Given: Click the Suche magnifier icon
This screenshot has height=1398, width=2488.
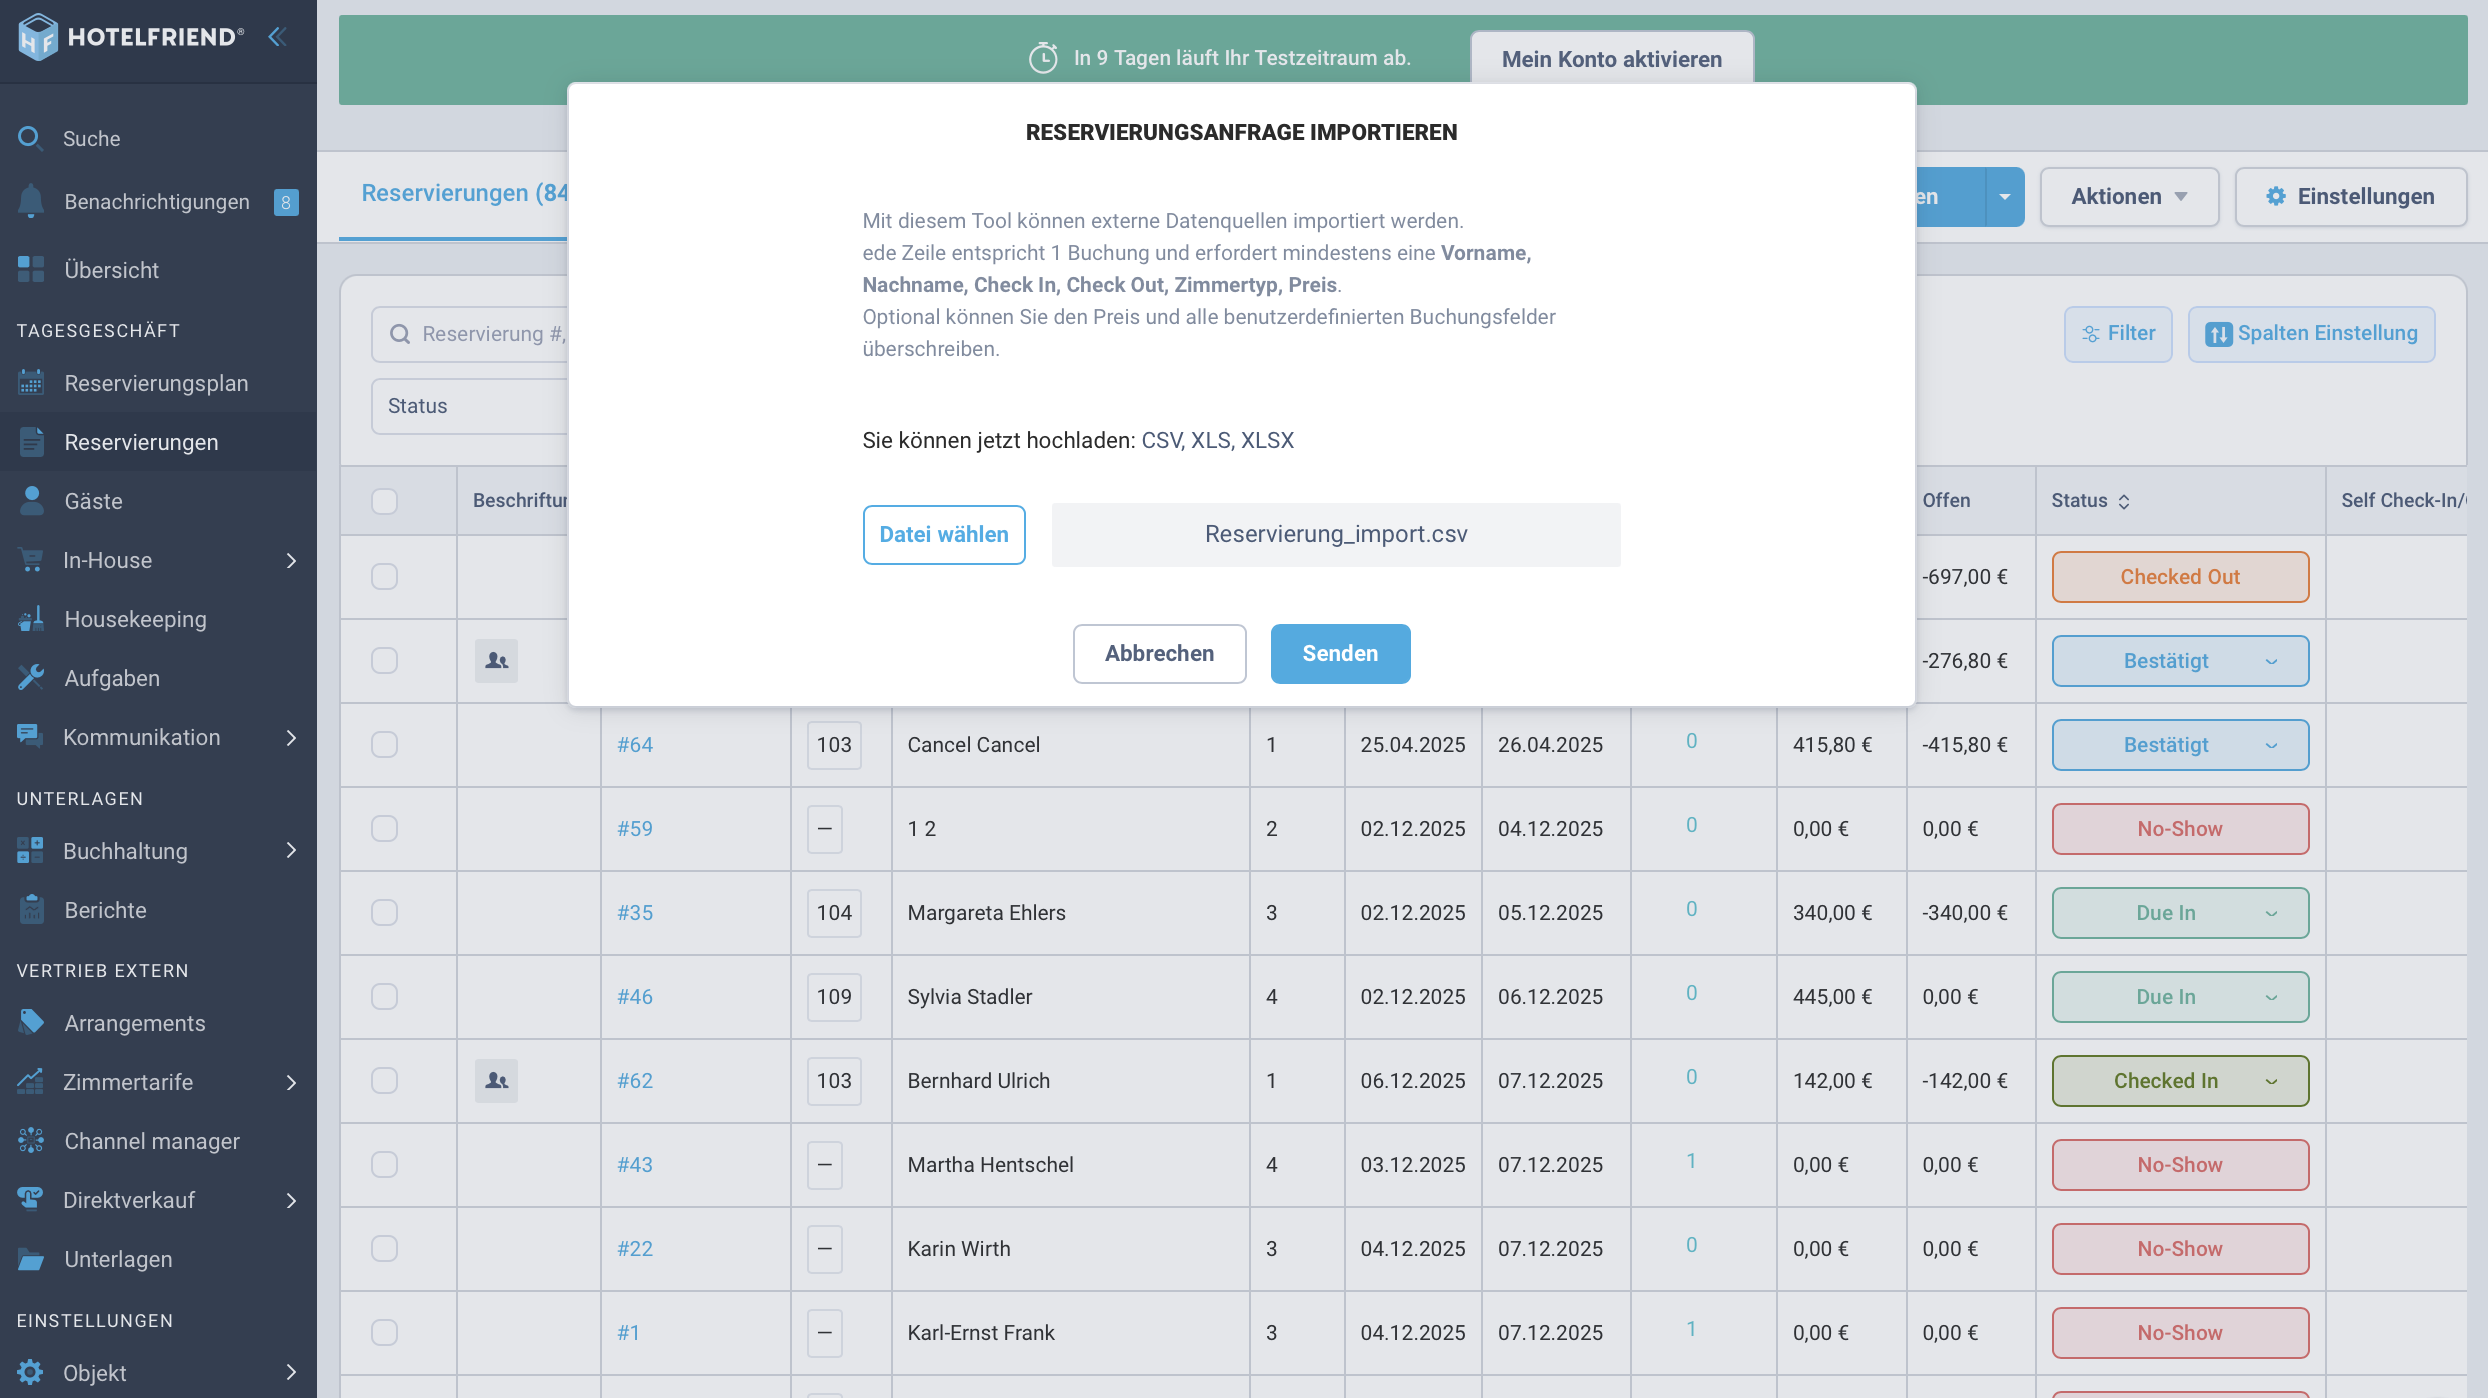Looking at the screenshot, I should pos(30,138).
